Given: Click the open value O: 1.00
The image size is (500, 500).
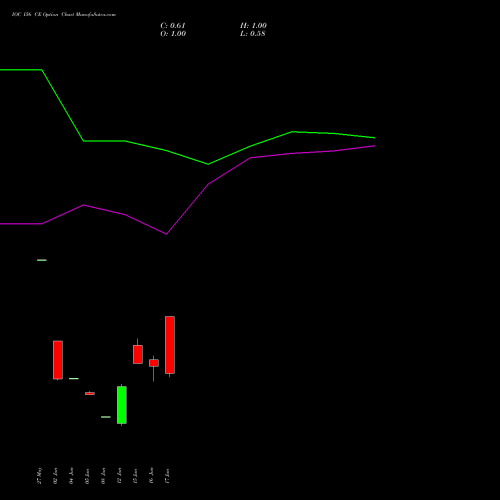Looking at the screenshot, I should point(173,34).
